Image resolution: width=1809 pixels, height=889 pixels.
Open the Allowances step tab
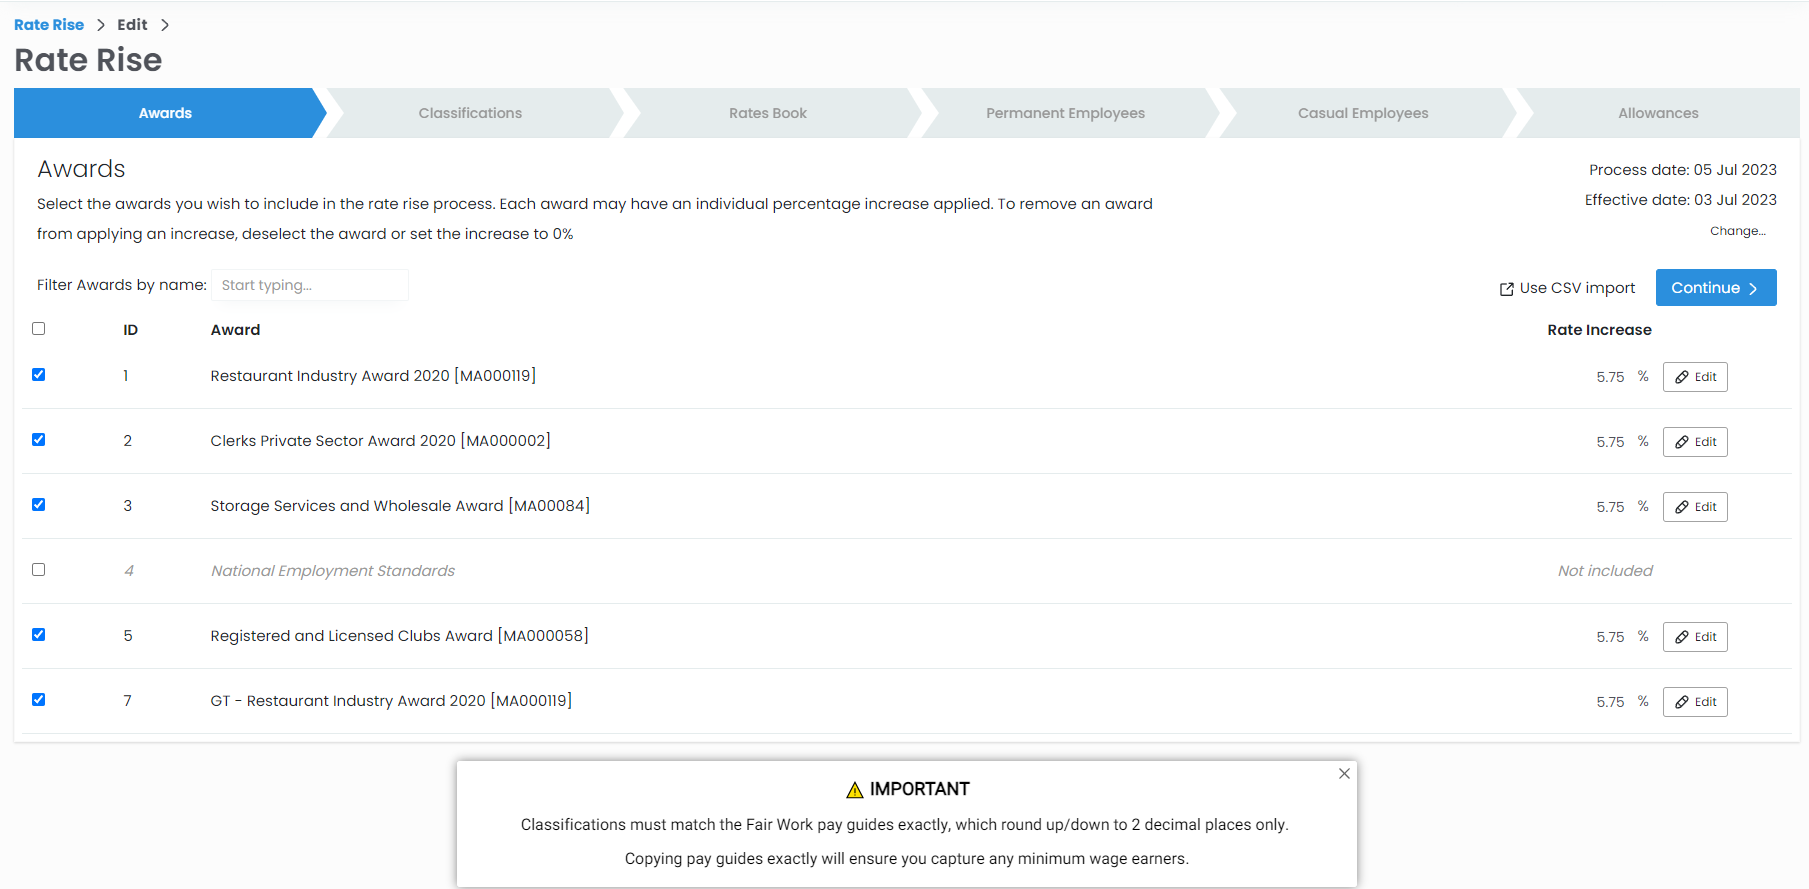pos(1657,113)
